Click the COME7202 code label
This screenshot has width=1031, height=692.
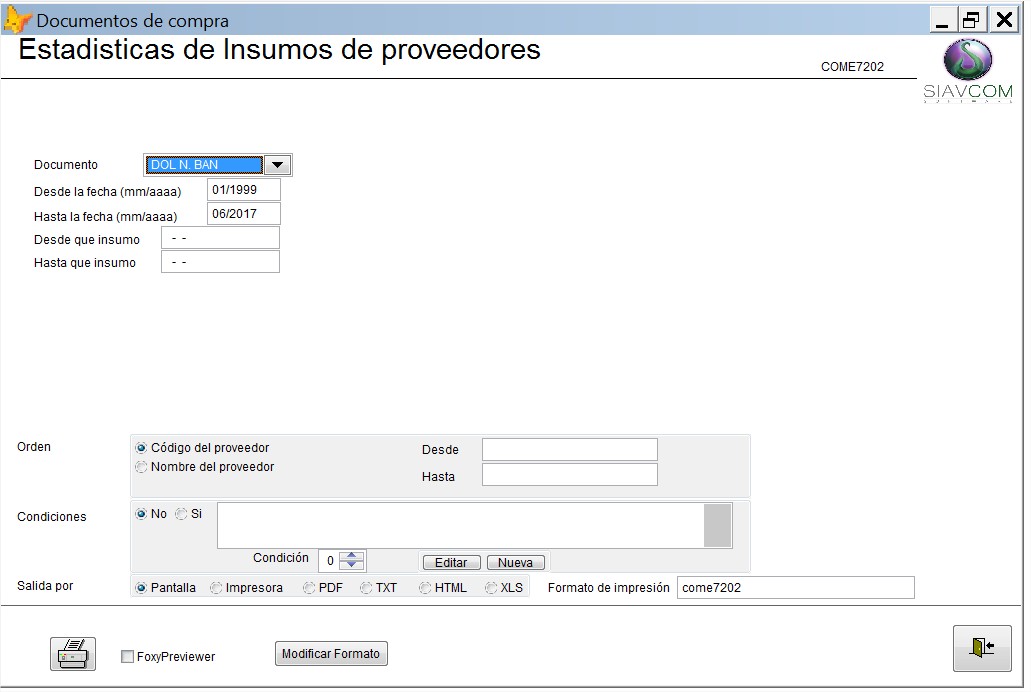pos(852,66)
